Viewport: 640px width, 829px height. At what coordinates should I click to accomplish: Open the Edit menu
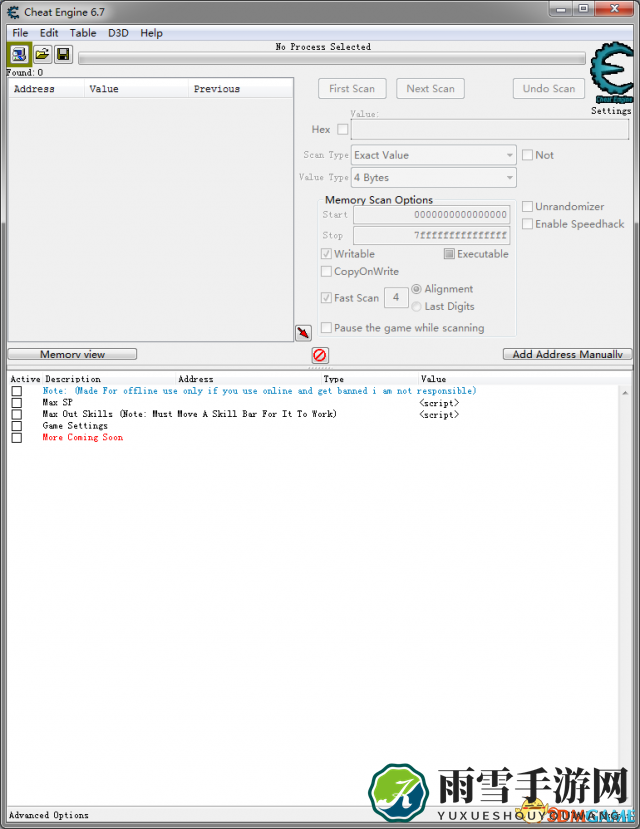click(x=49, y=33)
